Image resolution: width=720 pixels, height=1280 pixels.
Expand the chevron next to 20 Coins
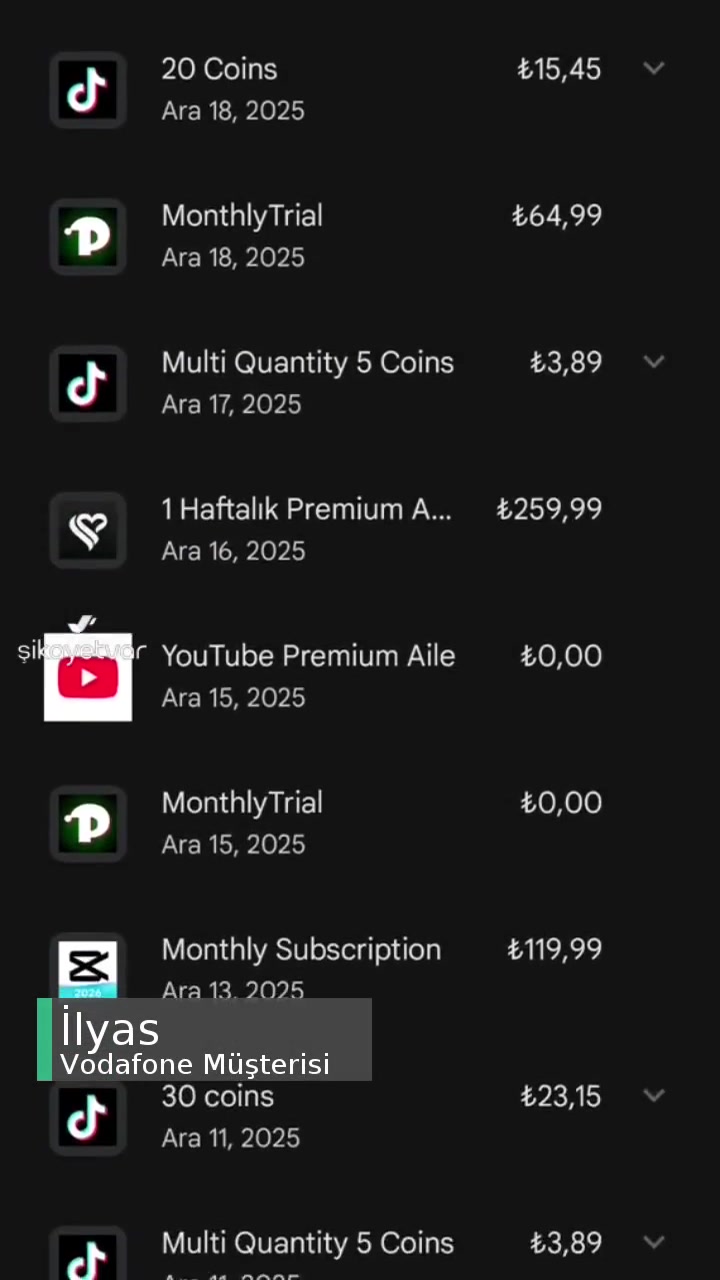(x=654, y=68)
